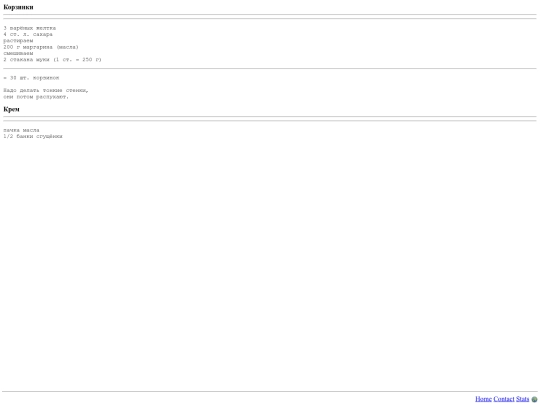Viewport: 540px width, 405px height.
Task: Open the Stats link in the footer
Action: pos(522,399)
